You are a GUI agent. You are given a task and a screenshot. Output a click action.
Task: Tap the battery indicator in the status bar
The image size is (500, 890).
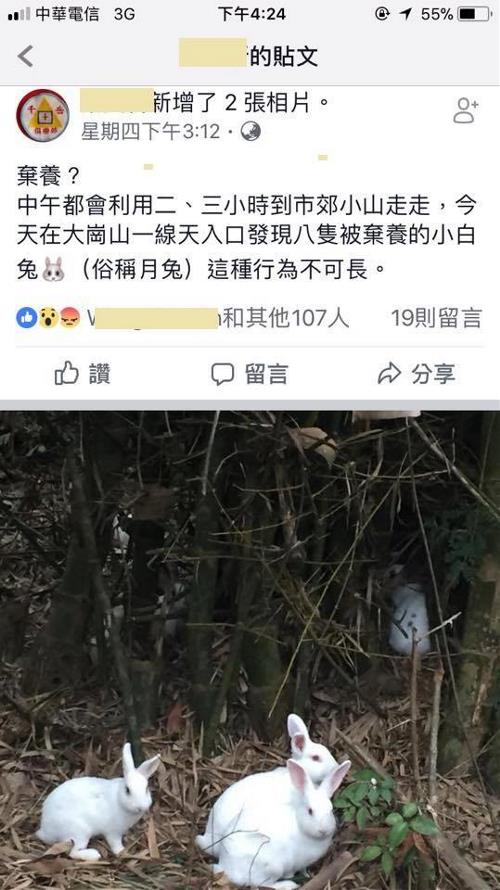(x=474, y=14)
